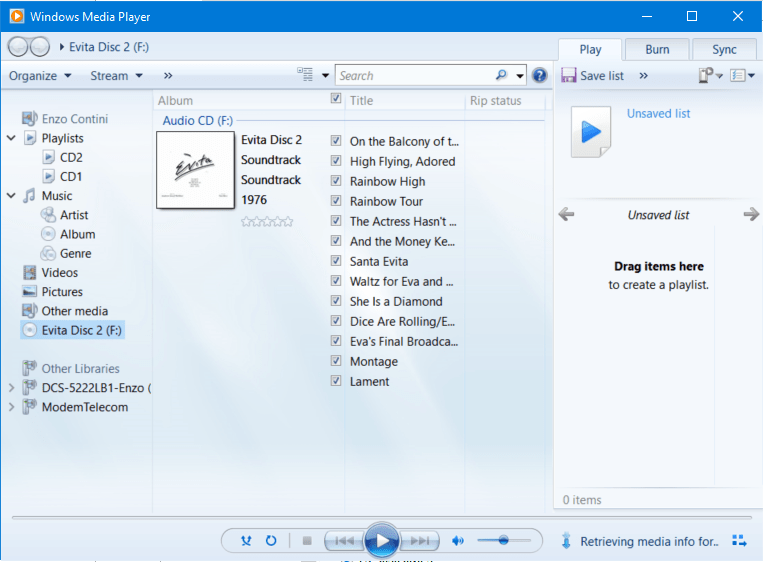
Task: Collapse the Playlists tree node
Action: [11, 138]
